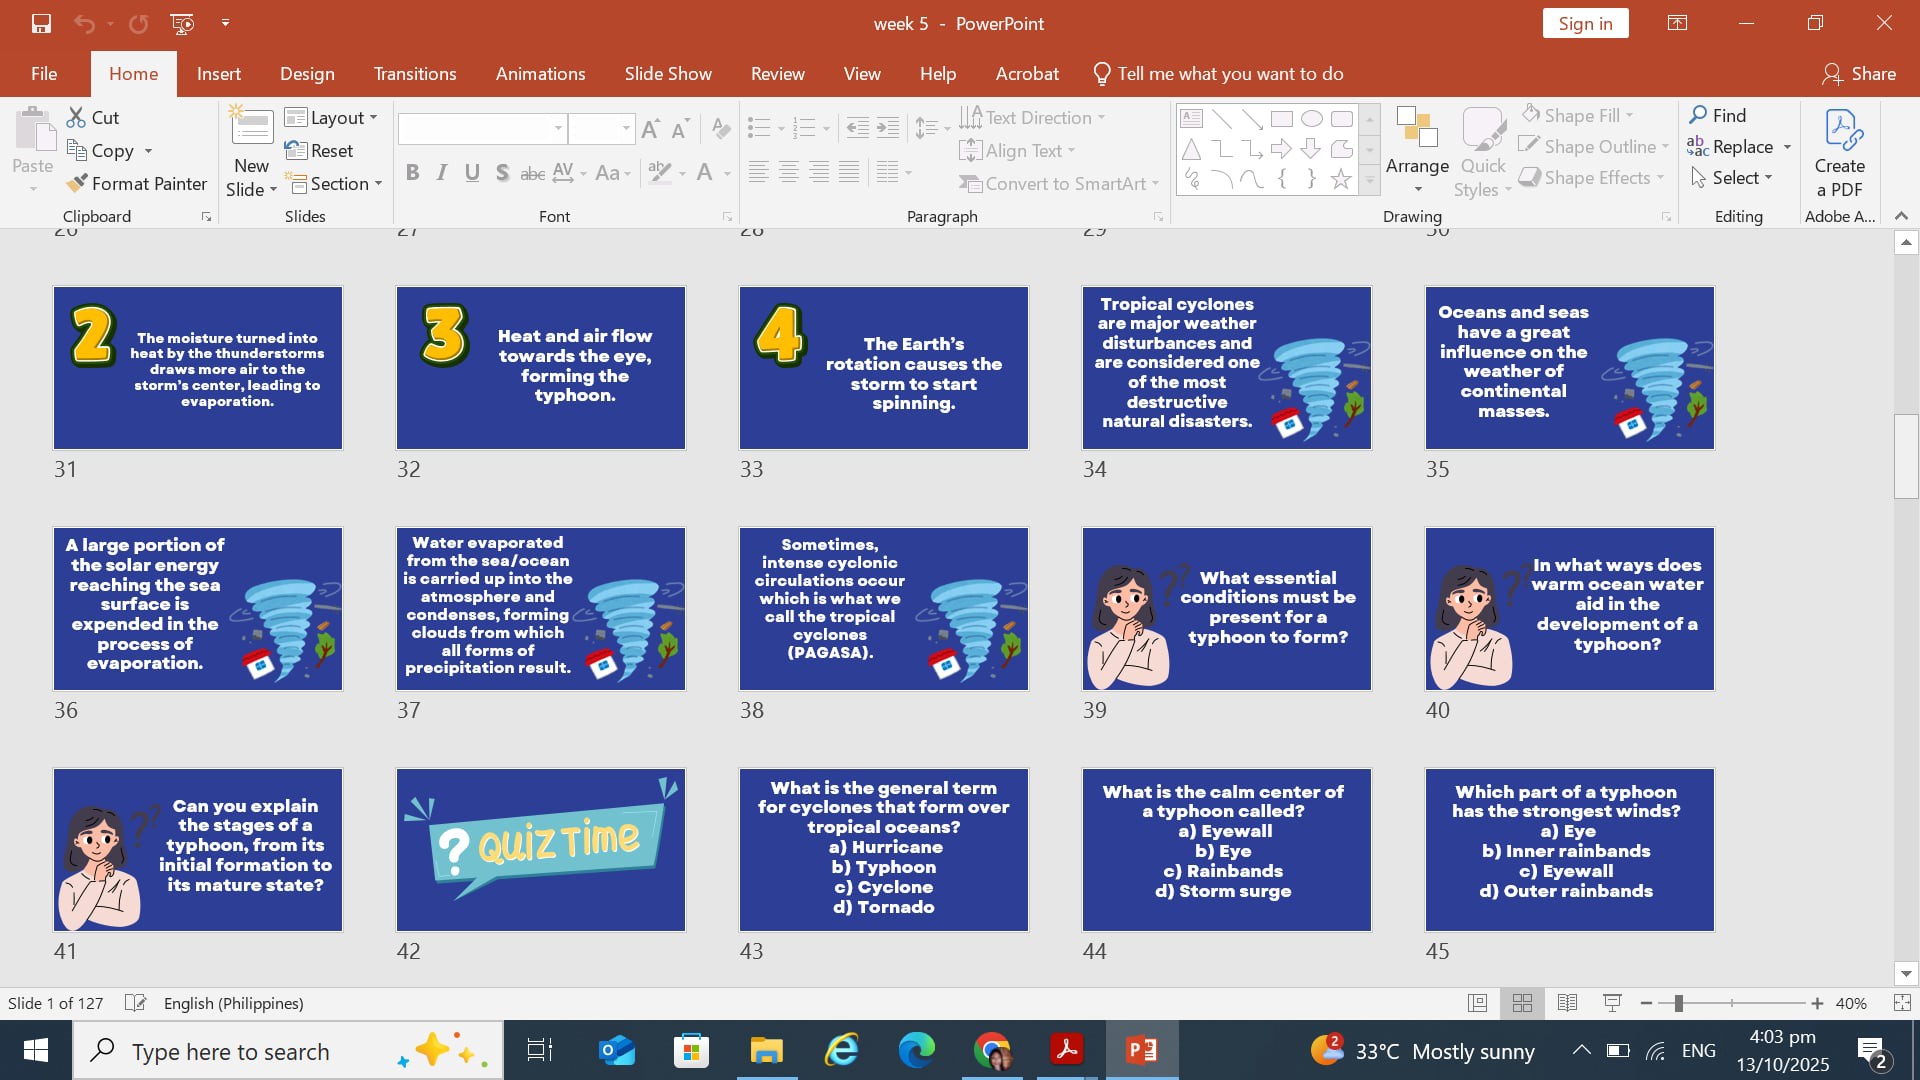
Task: Click the Sign in button
Action: pyautogui.click(x=1585, y=23)
